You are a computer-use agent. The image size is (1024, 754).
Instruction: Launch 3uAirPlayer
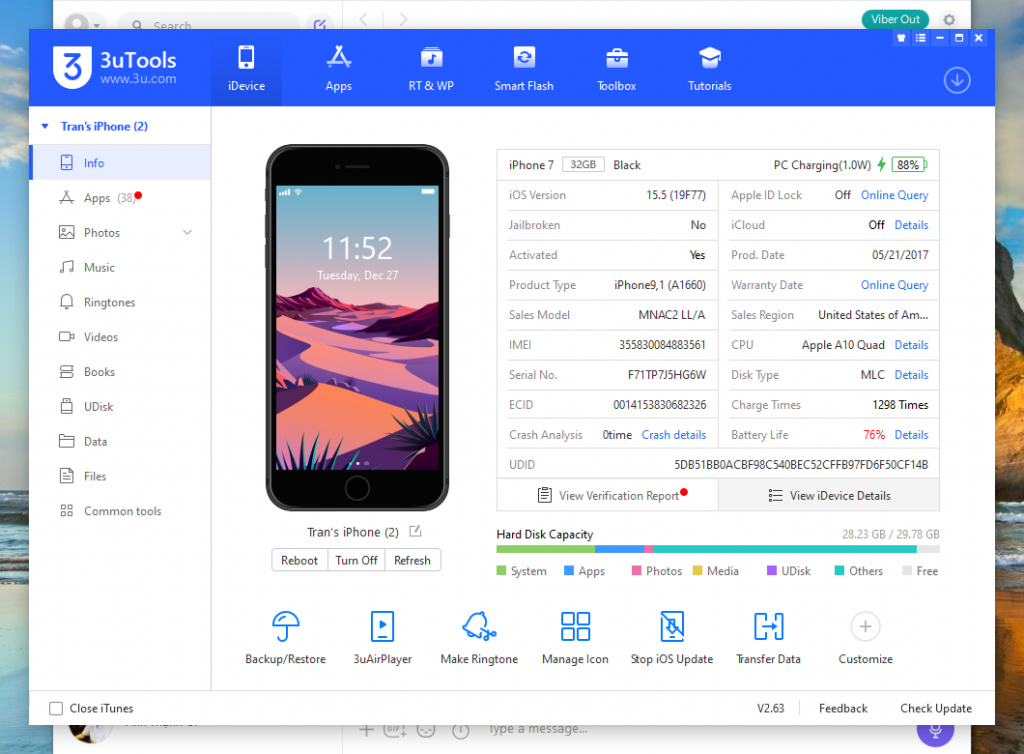tap(383, 637)
